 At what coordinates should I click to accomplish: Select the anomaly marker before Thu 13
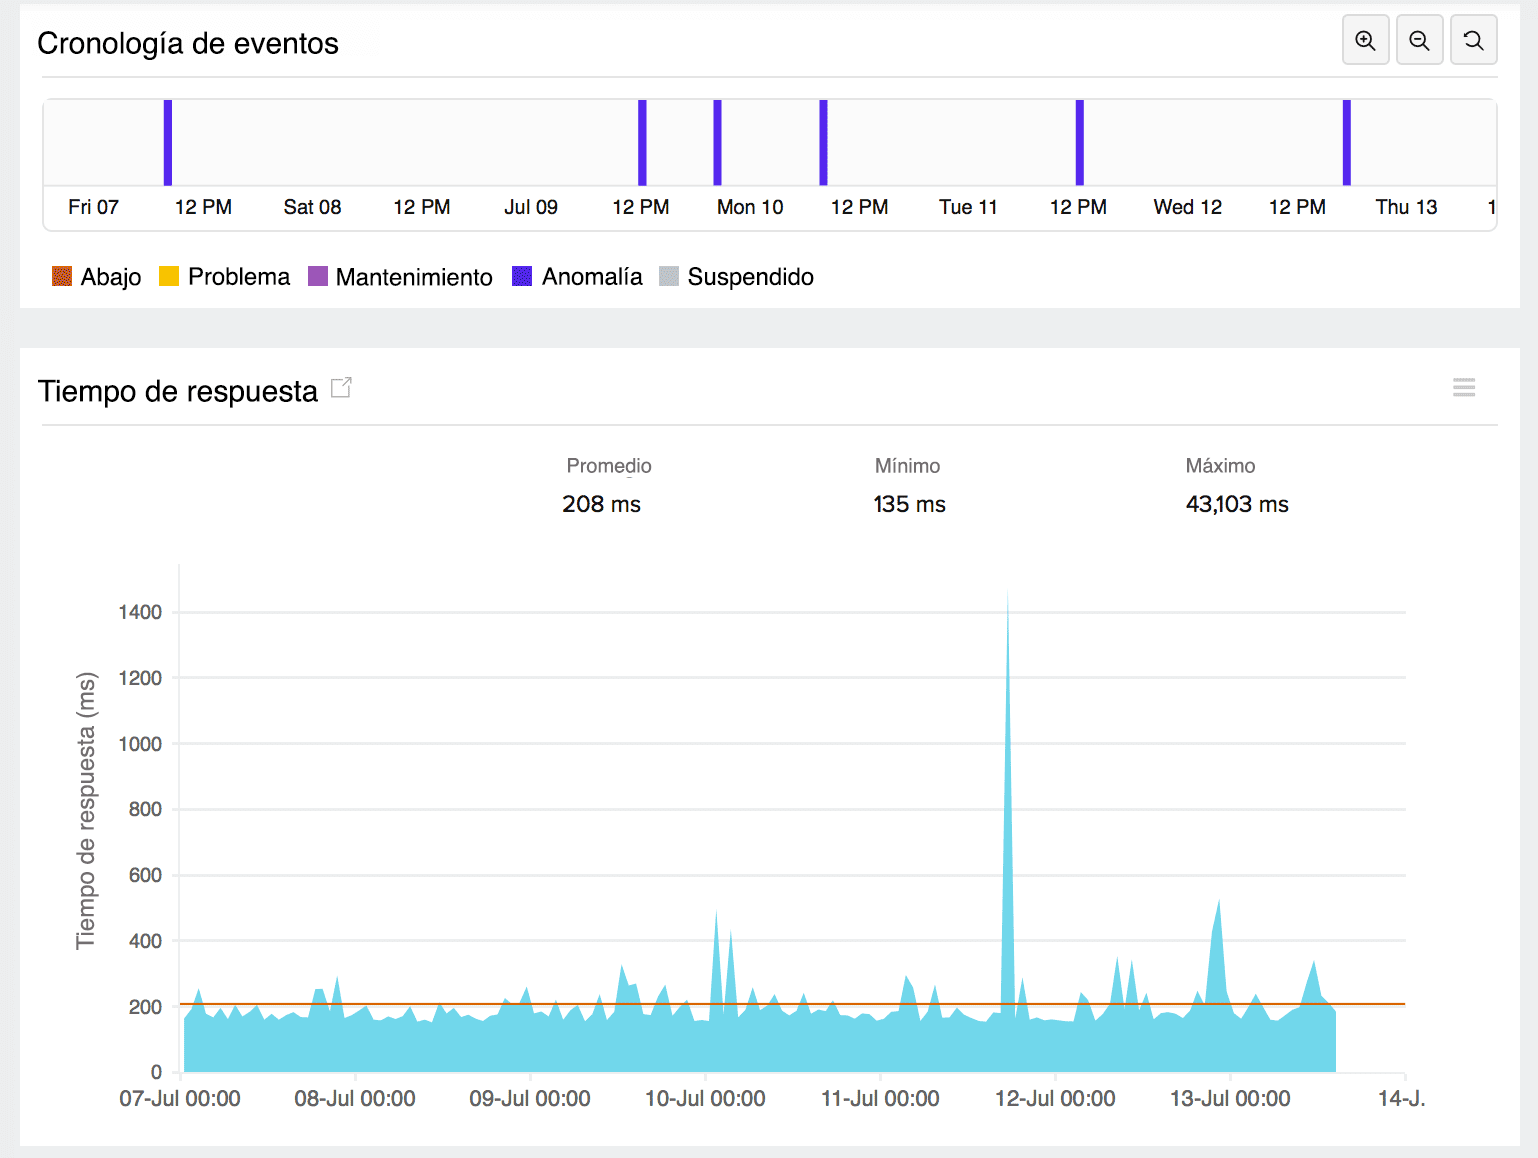pyautogui.click(x=1347, y=142)
